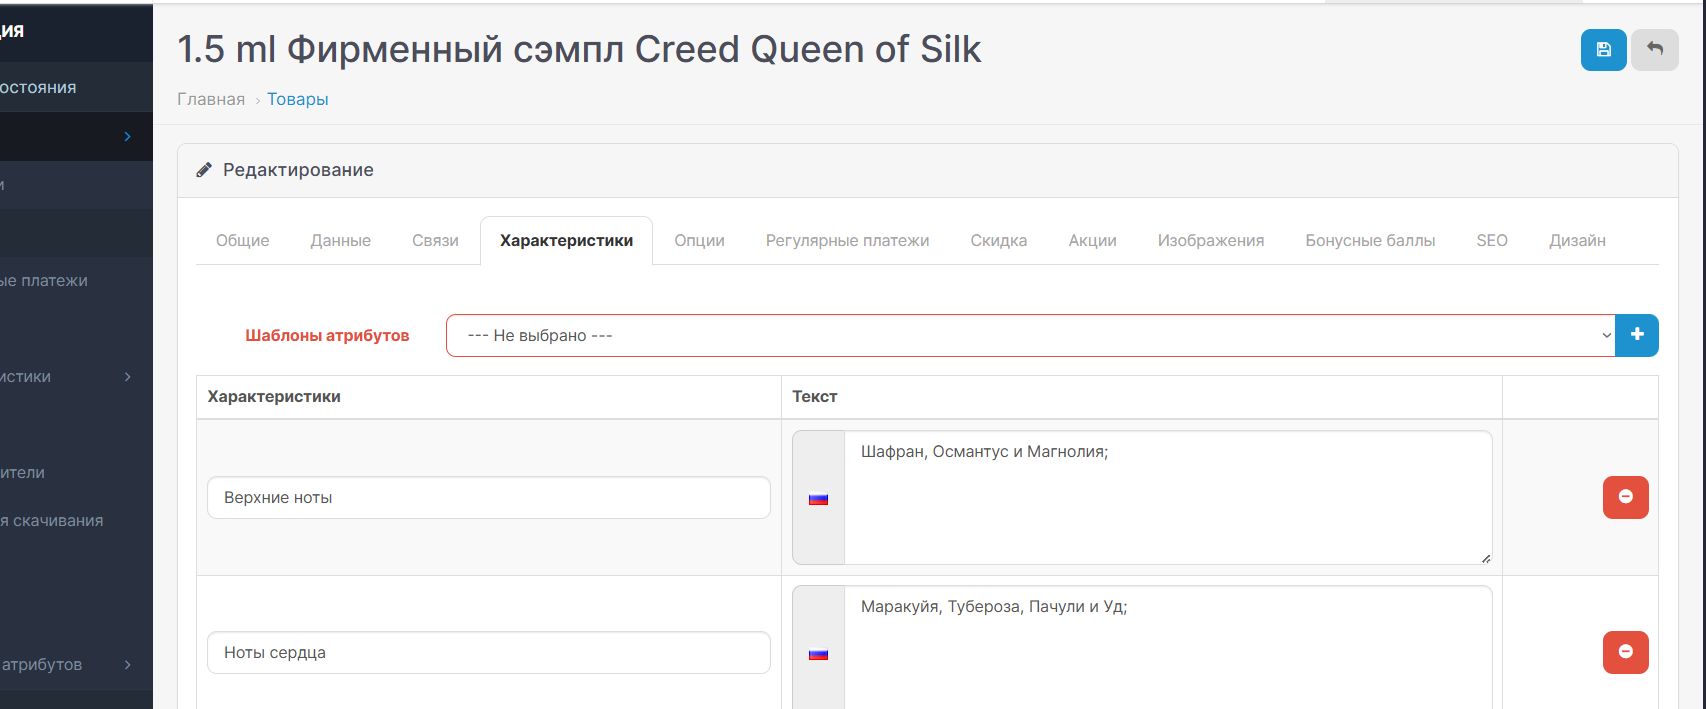This screenshot has width=1706, height=709.
Task: Click the pencil icon next to Редактирование
Action: 204,170
